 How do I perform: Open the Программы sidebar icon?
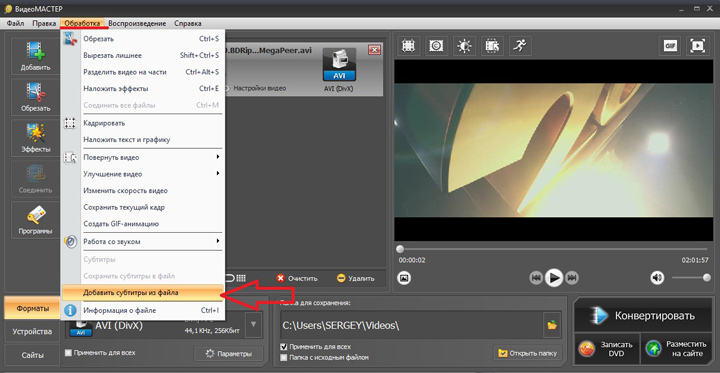(x=35, y=220)
